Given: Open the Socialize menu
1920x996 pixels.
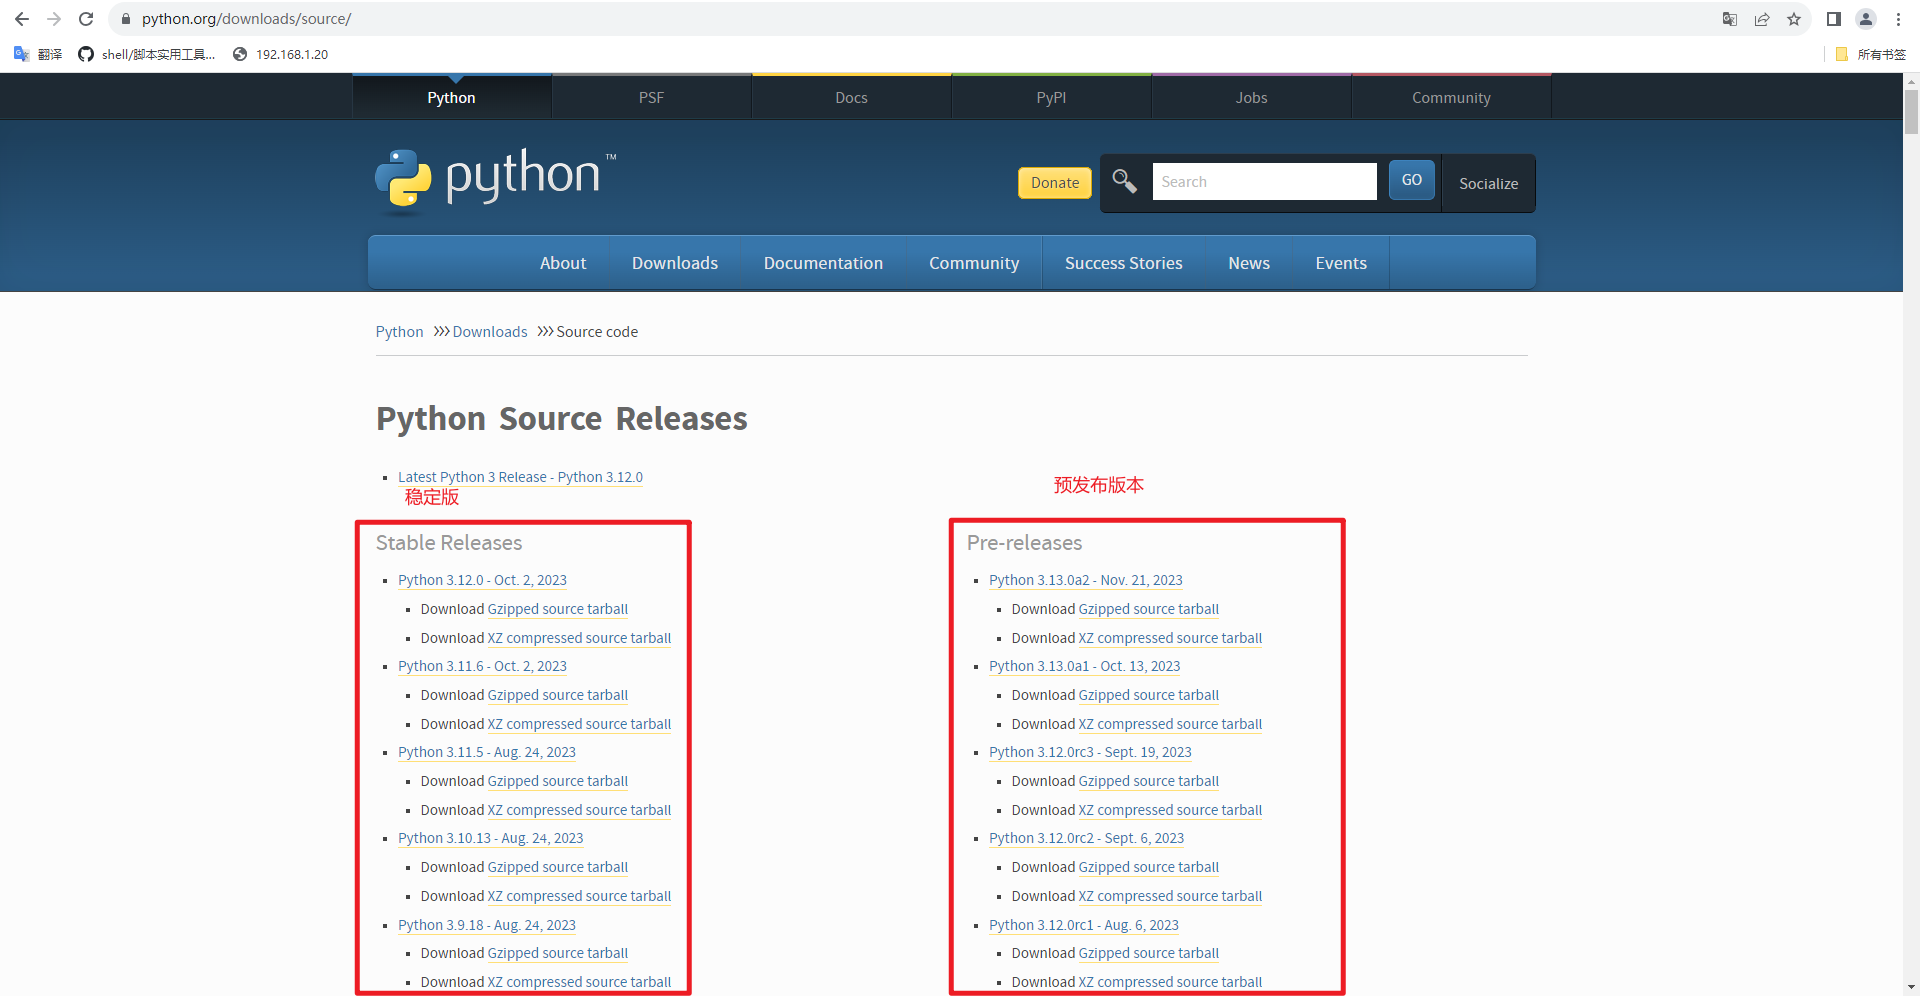Looking at the screenshot, I should (1488, 183).
